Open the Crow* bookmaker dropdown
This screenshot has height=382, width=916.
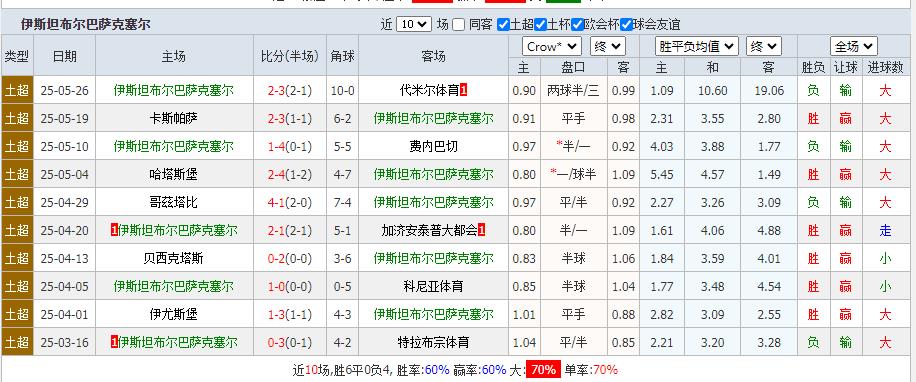(552, 47)
